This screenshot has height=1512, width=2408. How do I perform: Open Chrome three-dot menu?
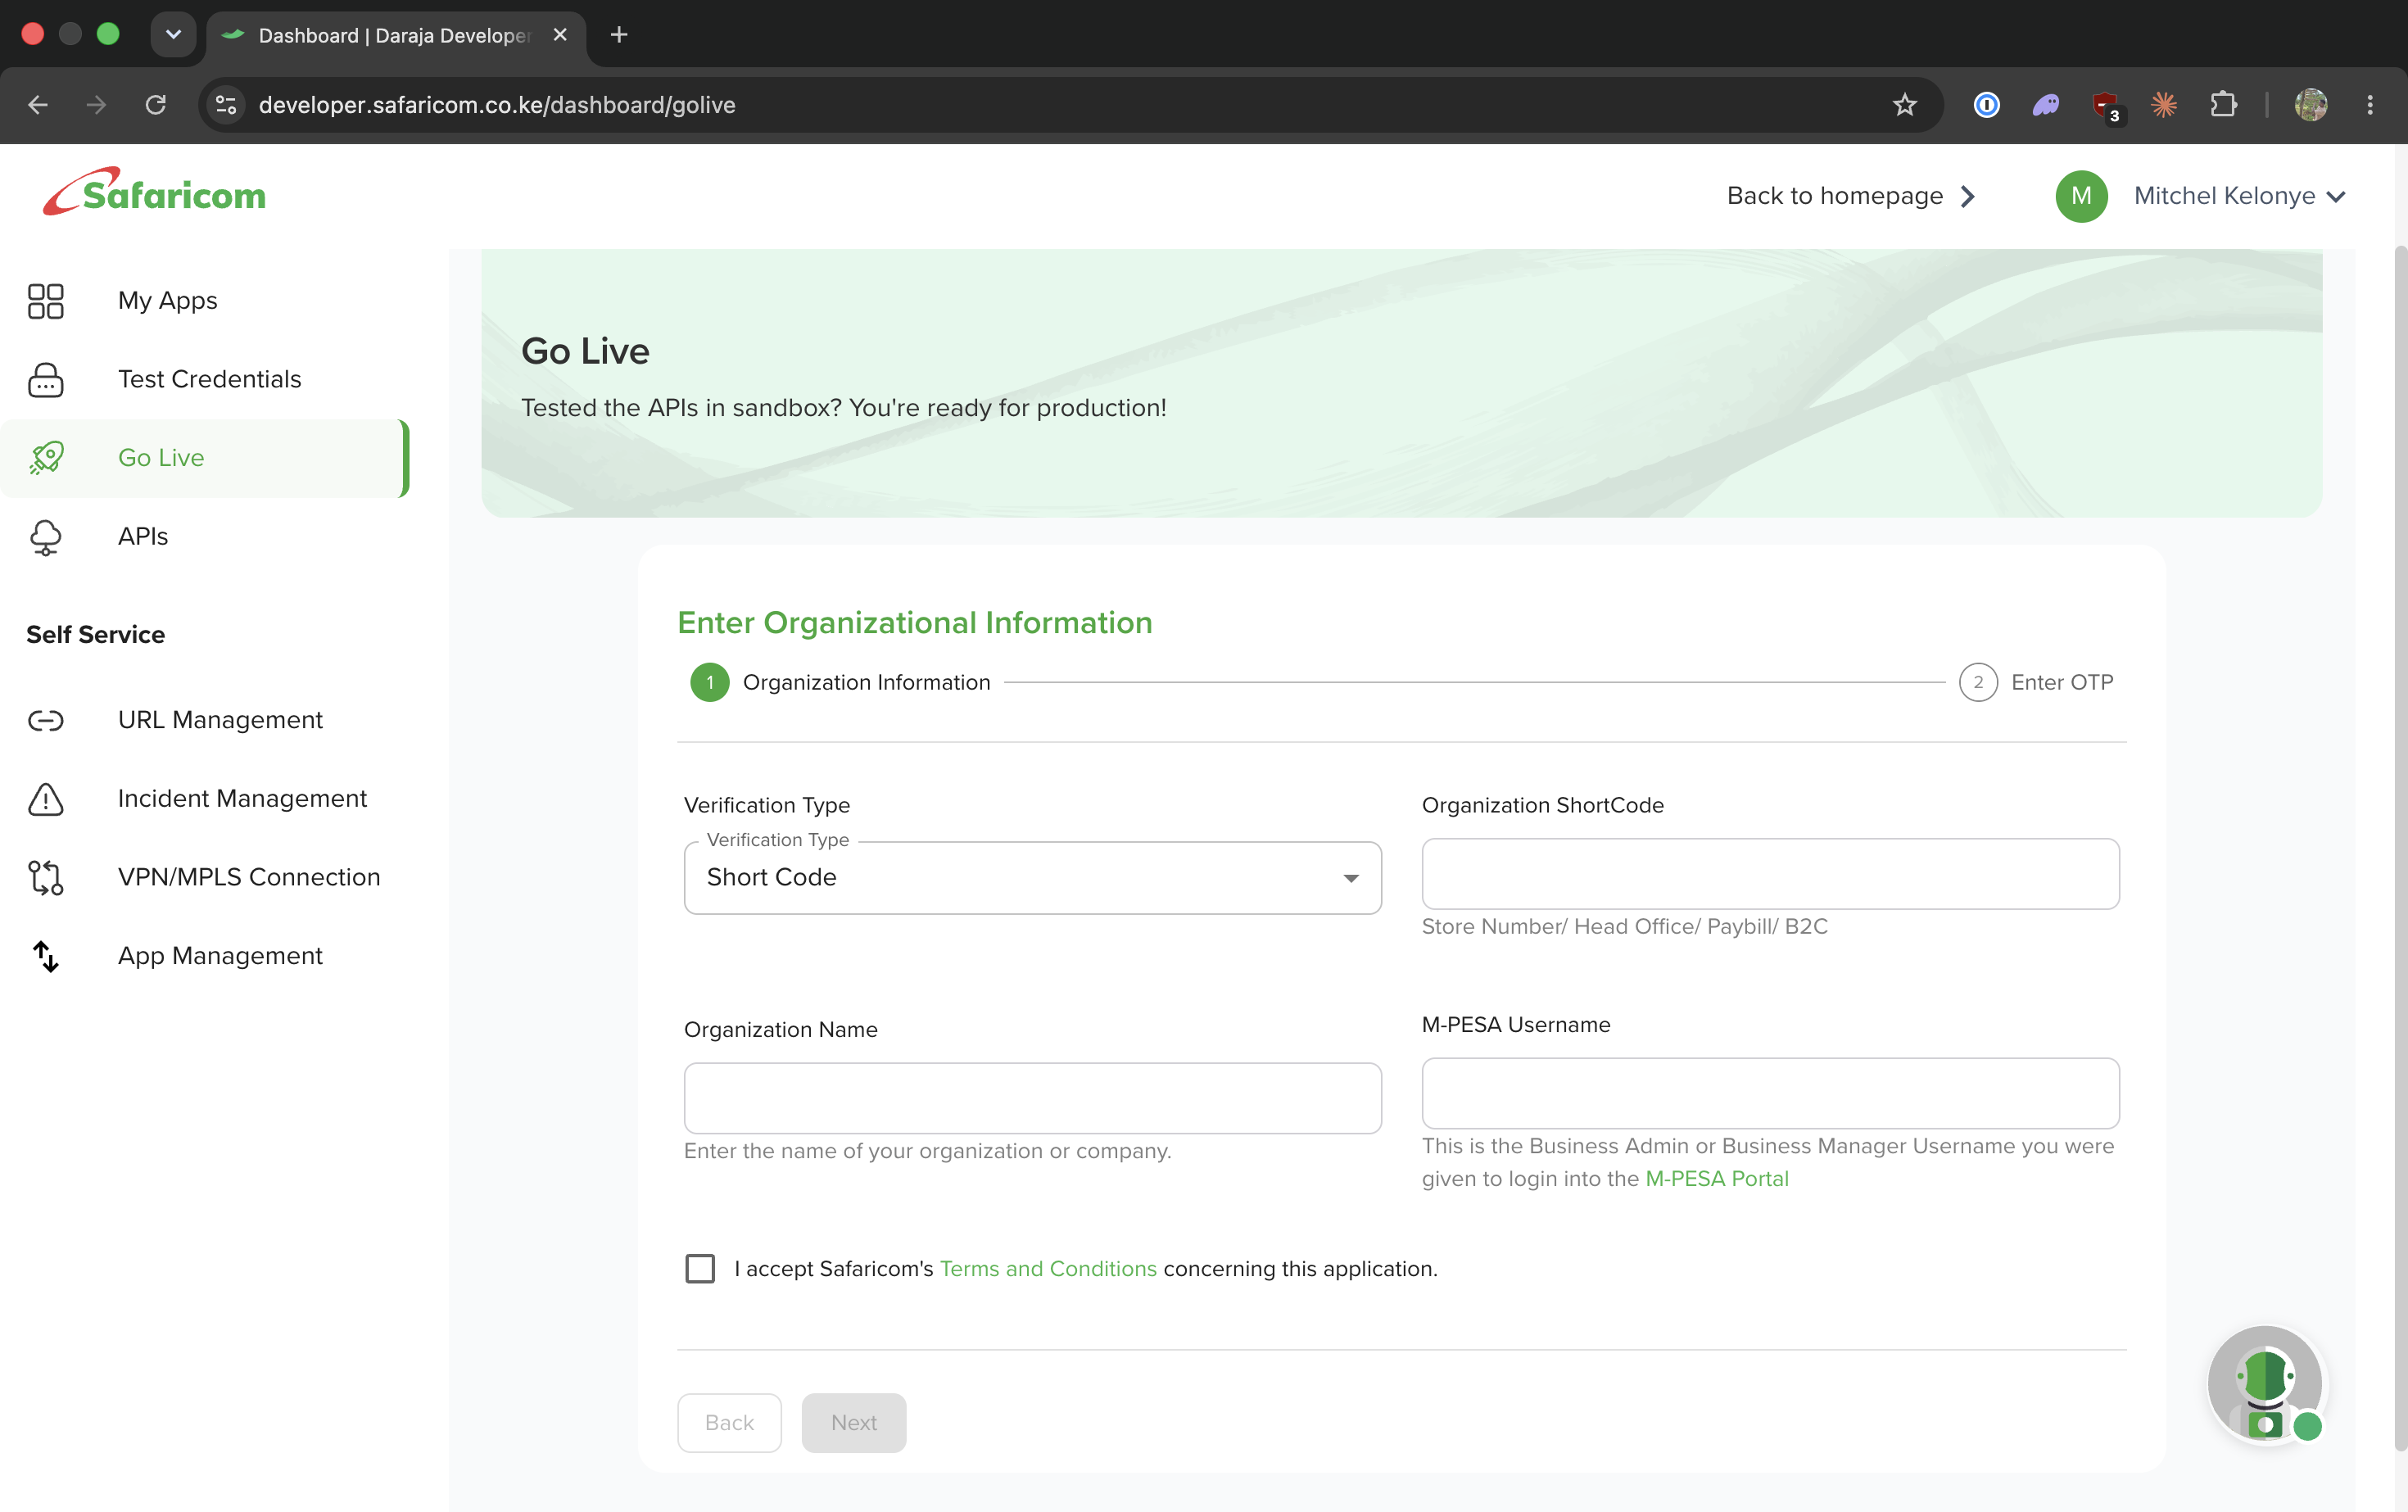coord(2369,105)
